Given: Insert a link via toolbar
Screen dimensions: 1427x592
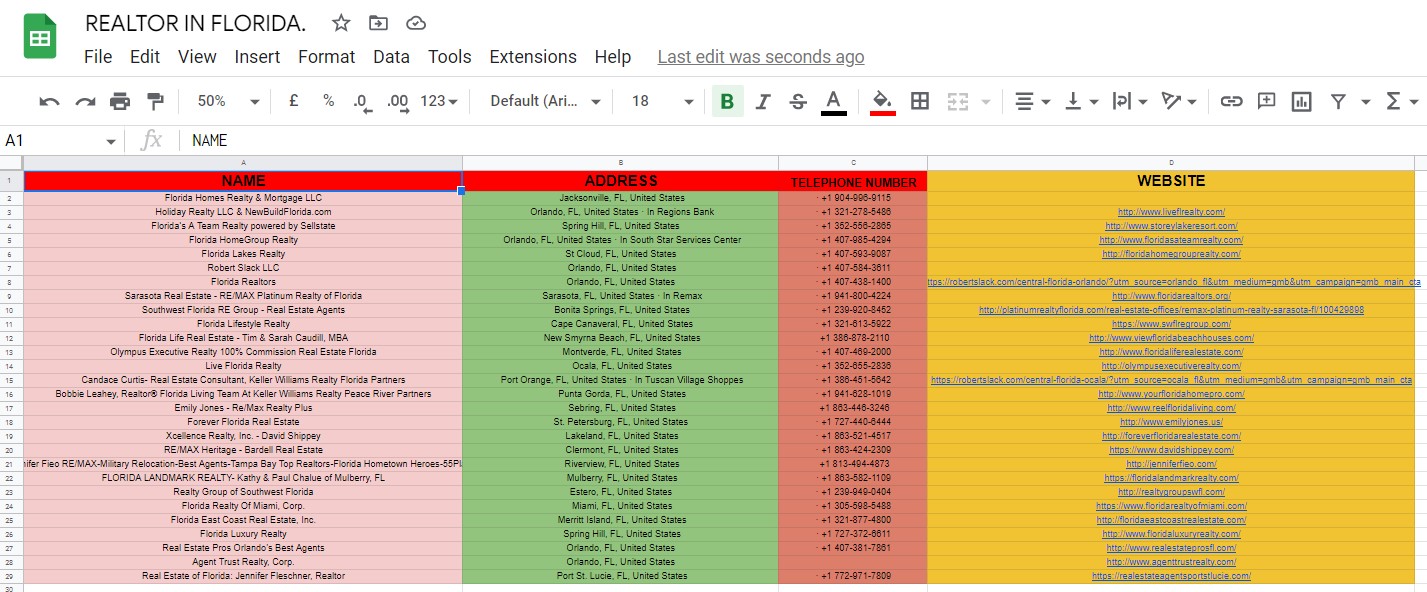Looking at the screenshot, I should click(x=1231, y=101).
